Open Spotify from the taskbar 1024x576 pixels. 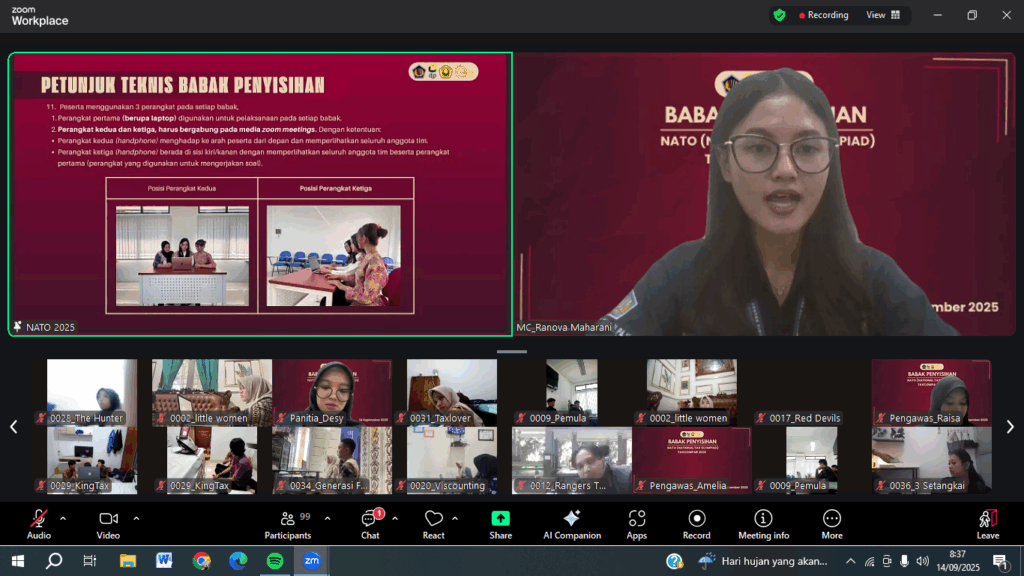(x=274, y=561)
